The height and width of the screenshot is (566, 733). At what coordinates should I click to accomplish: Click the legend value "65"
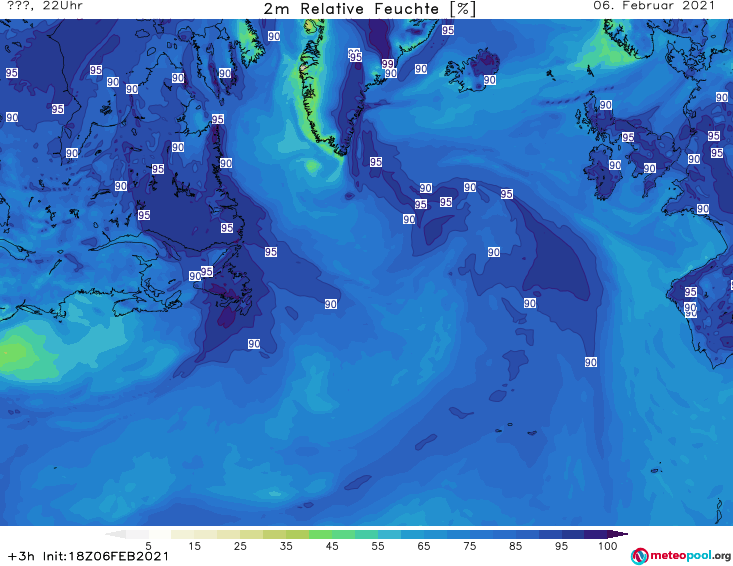pyautogui.click(x=424, y=545)
